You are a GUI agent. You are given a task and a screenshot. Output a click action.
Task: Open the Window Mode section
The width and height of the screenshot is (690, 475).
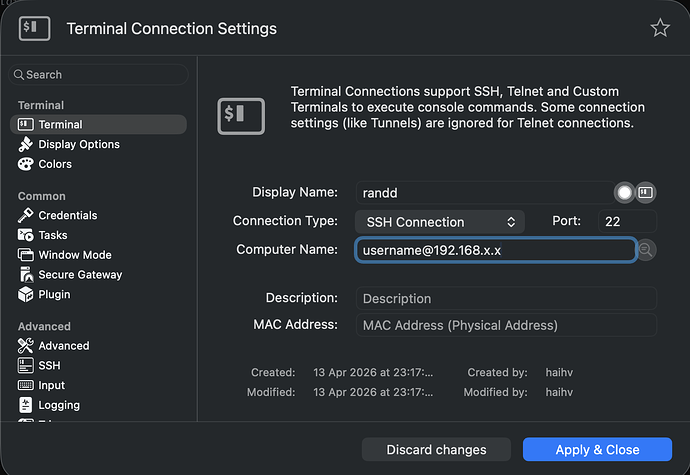pos(74,255)
